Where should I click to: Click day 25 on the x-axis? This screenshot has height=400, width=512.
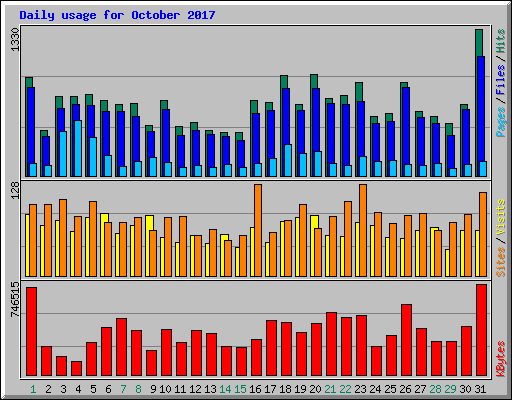click(390, 389)
